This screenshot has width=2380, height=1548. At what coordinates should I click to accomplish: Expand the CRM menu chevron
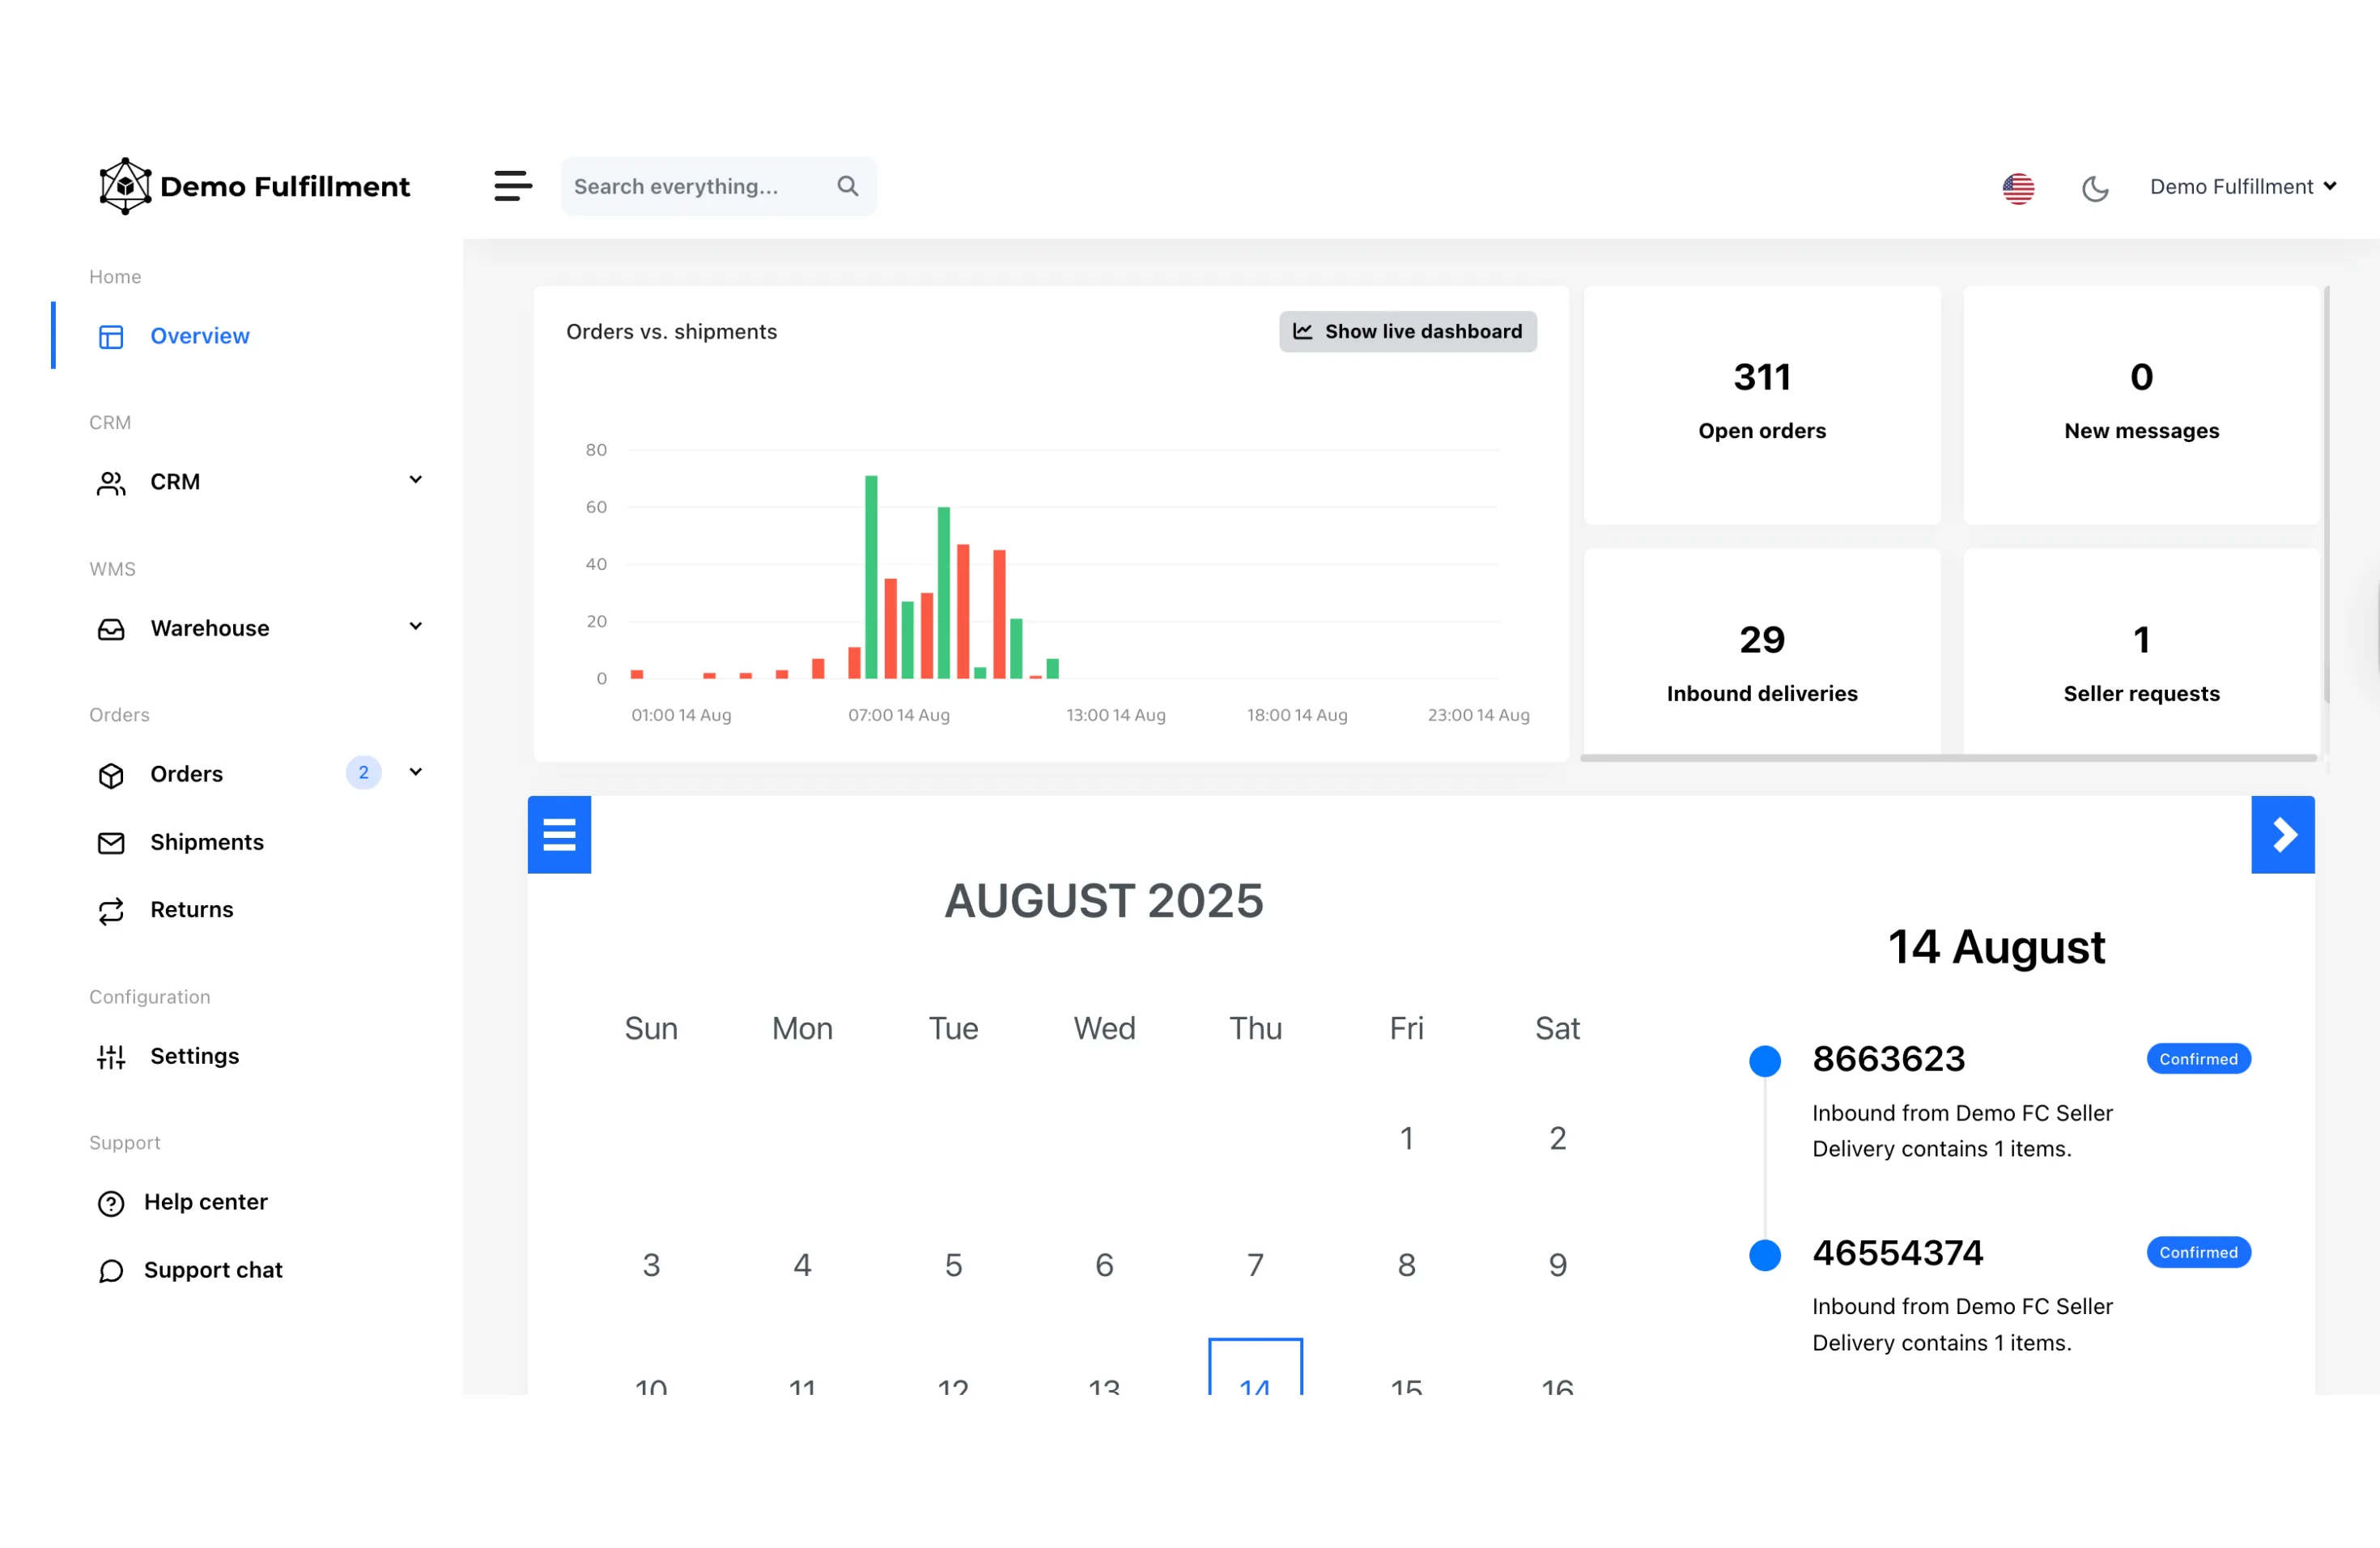[416, 480]
